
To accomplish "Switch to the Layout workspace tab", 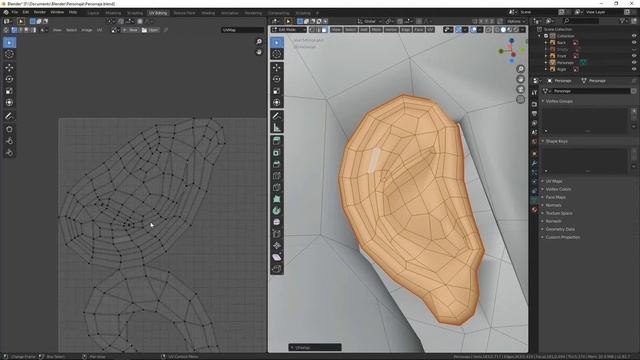I will click(x=93, y=13).
